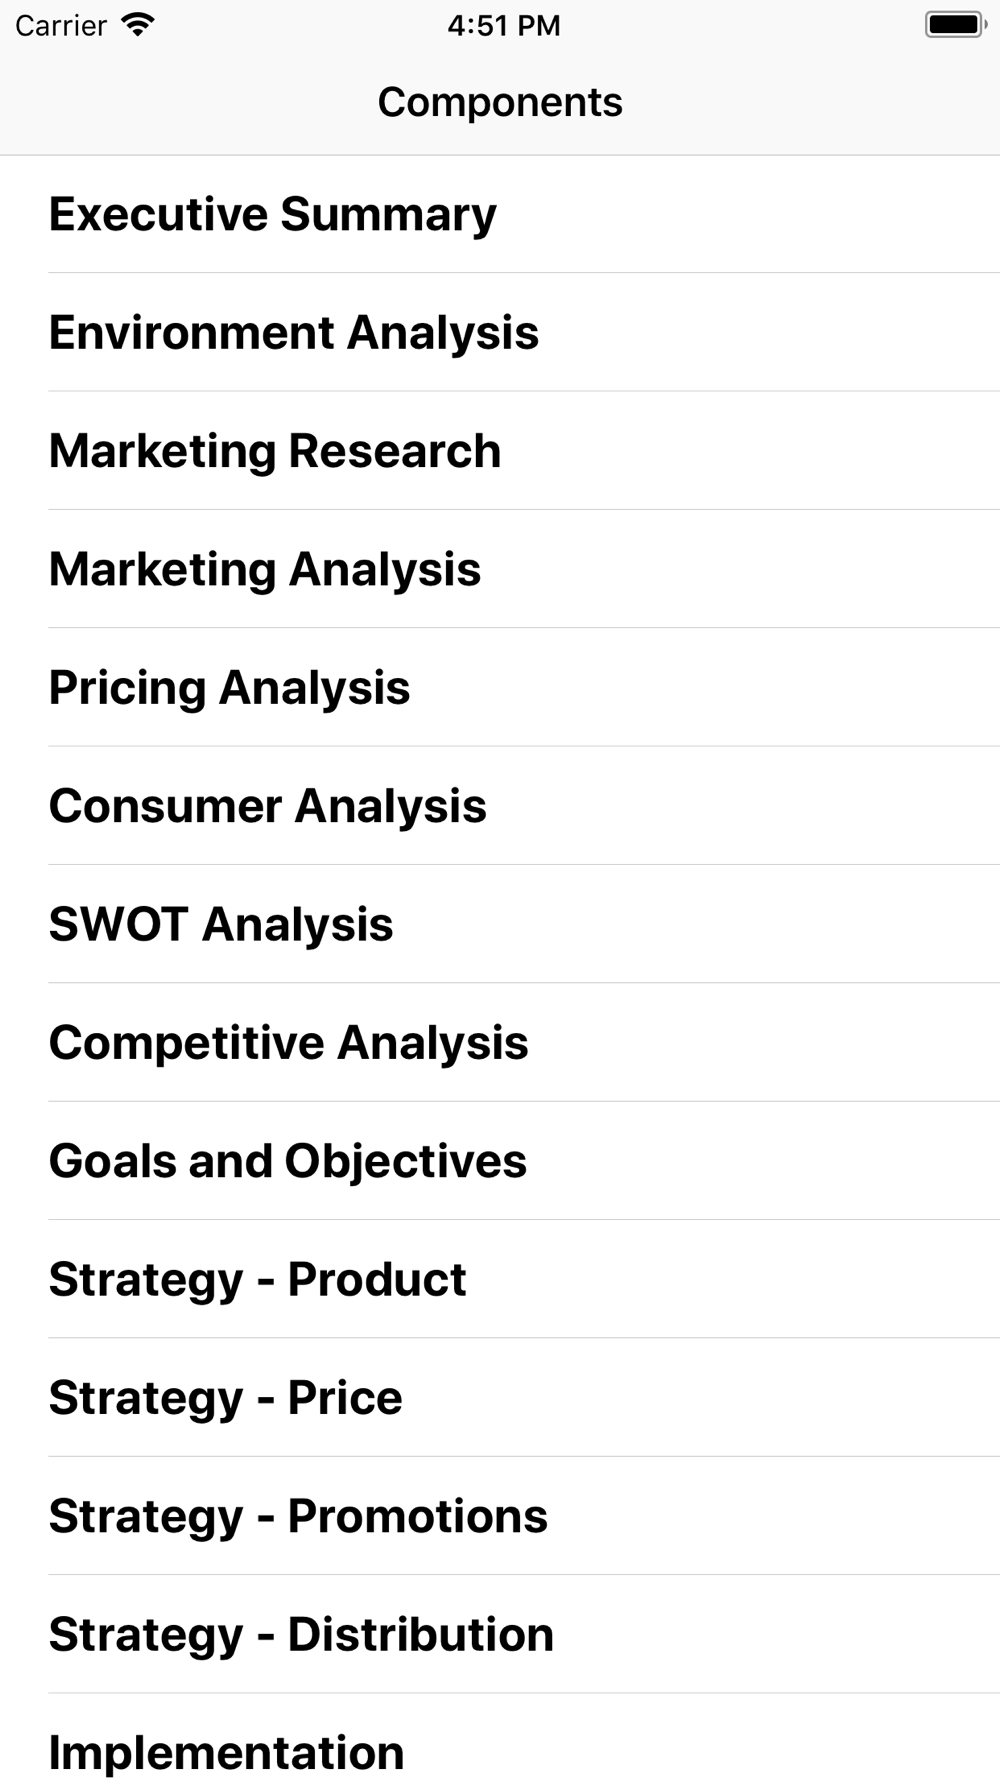The width and height of the screenshot is (1000, 1778).
Task: Choose Strategy - Distribution
Action: click(x=500, y=1634)
